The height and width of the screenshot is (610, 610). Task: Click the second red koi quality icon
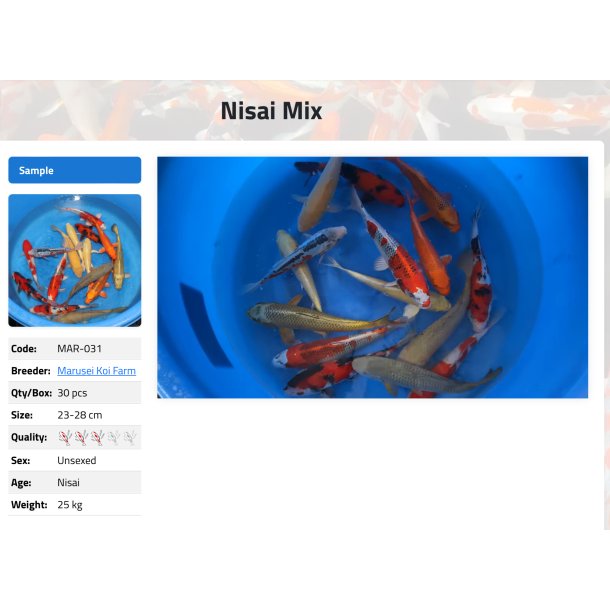click(81, 437)
